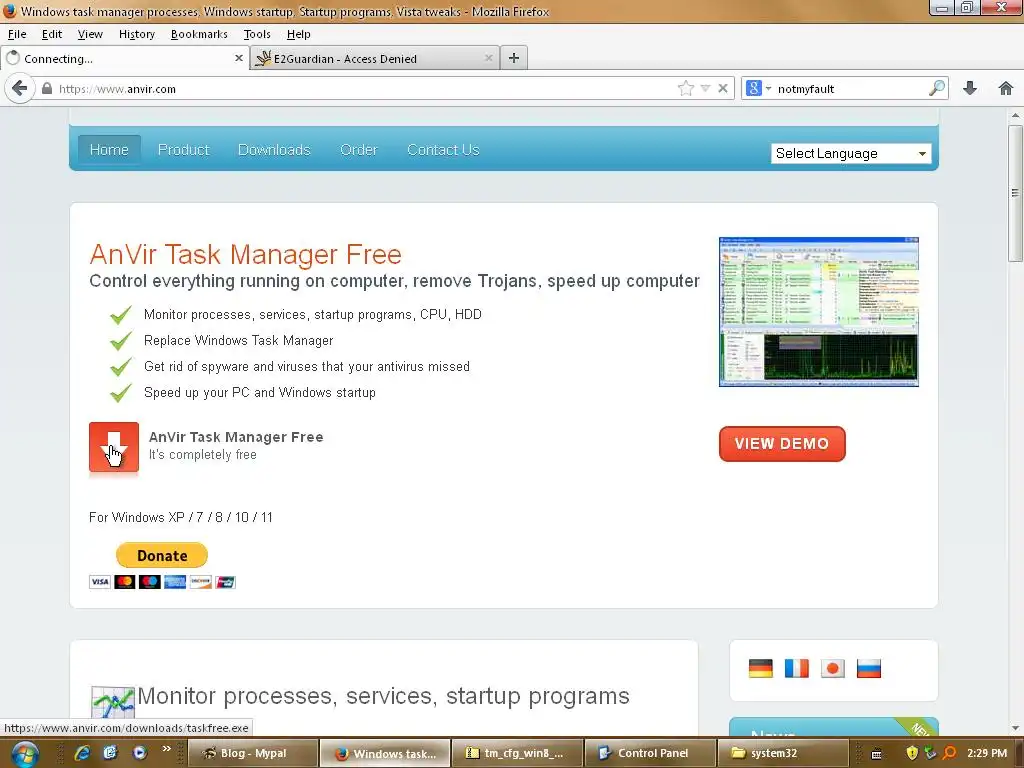The height and width of the screenshot is (768, 1024).
Task: Switch to Control Panel taskbar button
Action: tap(649, 753)
